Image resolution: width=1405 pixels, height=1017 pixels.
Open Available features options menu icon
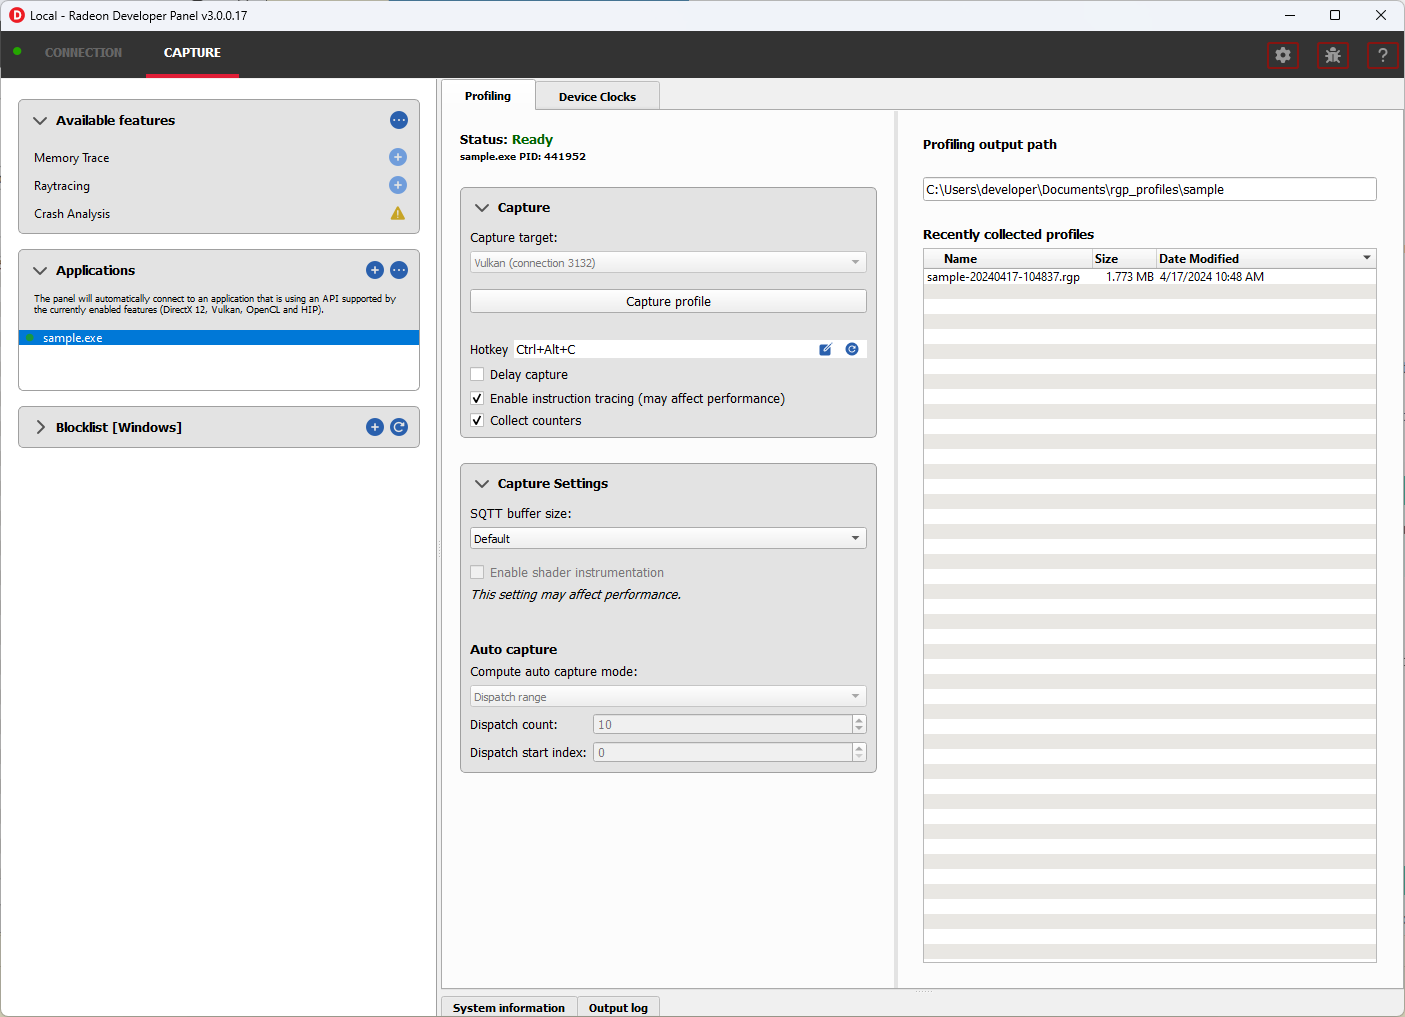point(399,120)
